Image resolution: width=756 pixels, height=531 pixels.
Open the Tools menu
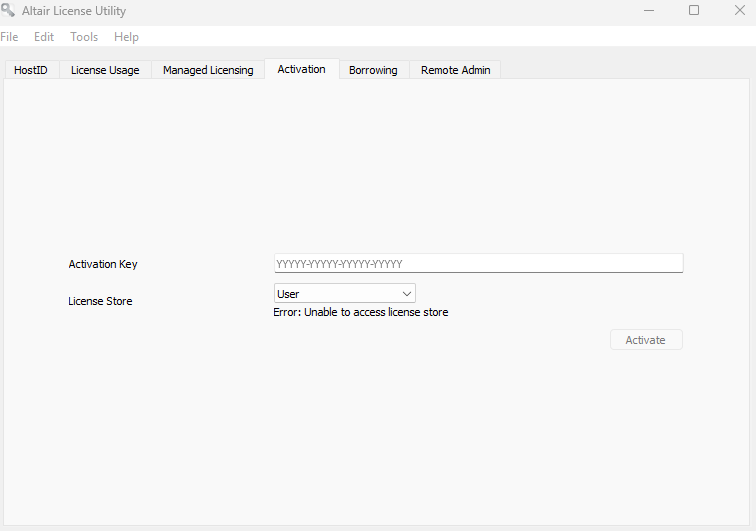click(x=84, y=37)
